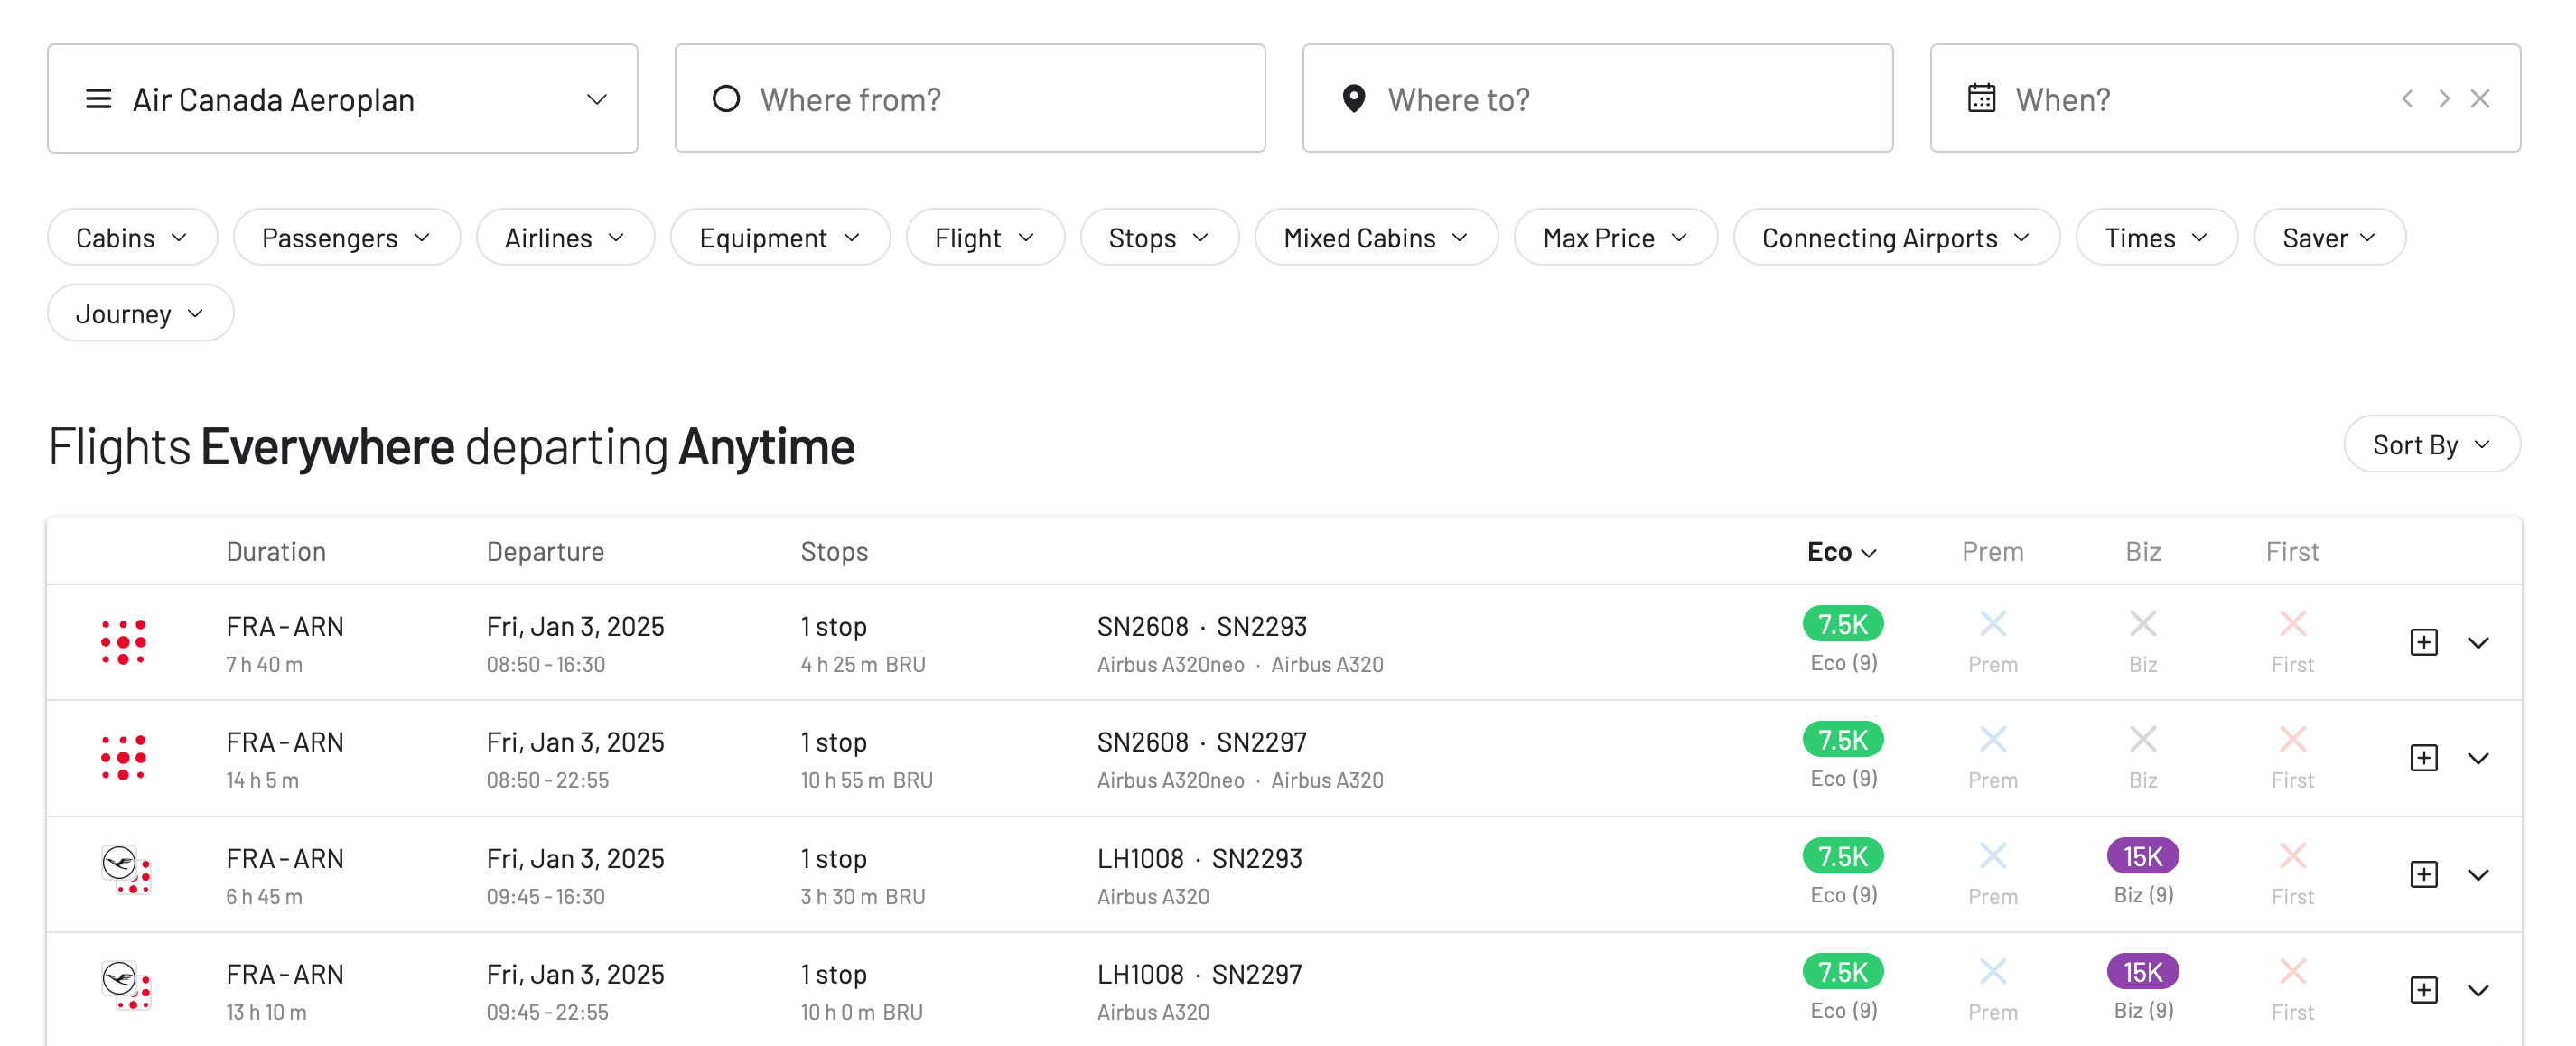The height and width of the screenshot is (1046, 2576).
Task: Open the Stops filter dropdown
Action: [x=1159, y=237]
